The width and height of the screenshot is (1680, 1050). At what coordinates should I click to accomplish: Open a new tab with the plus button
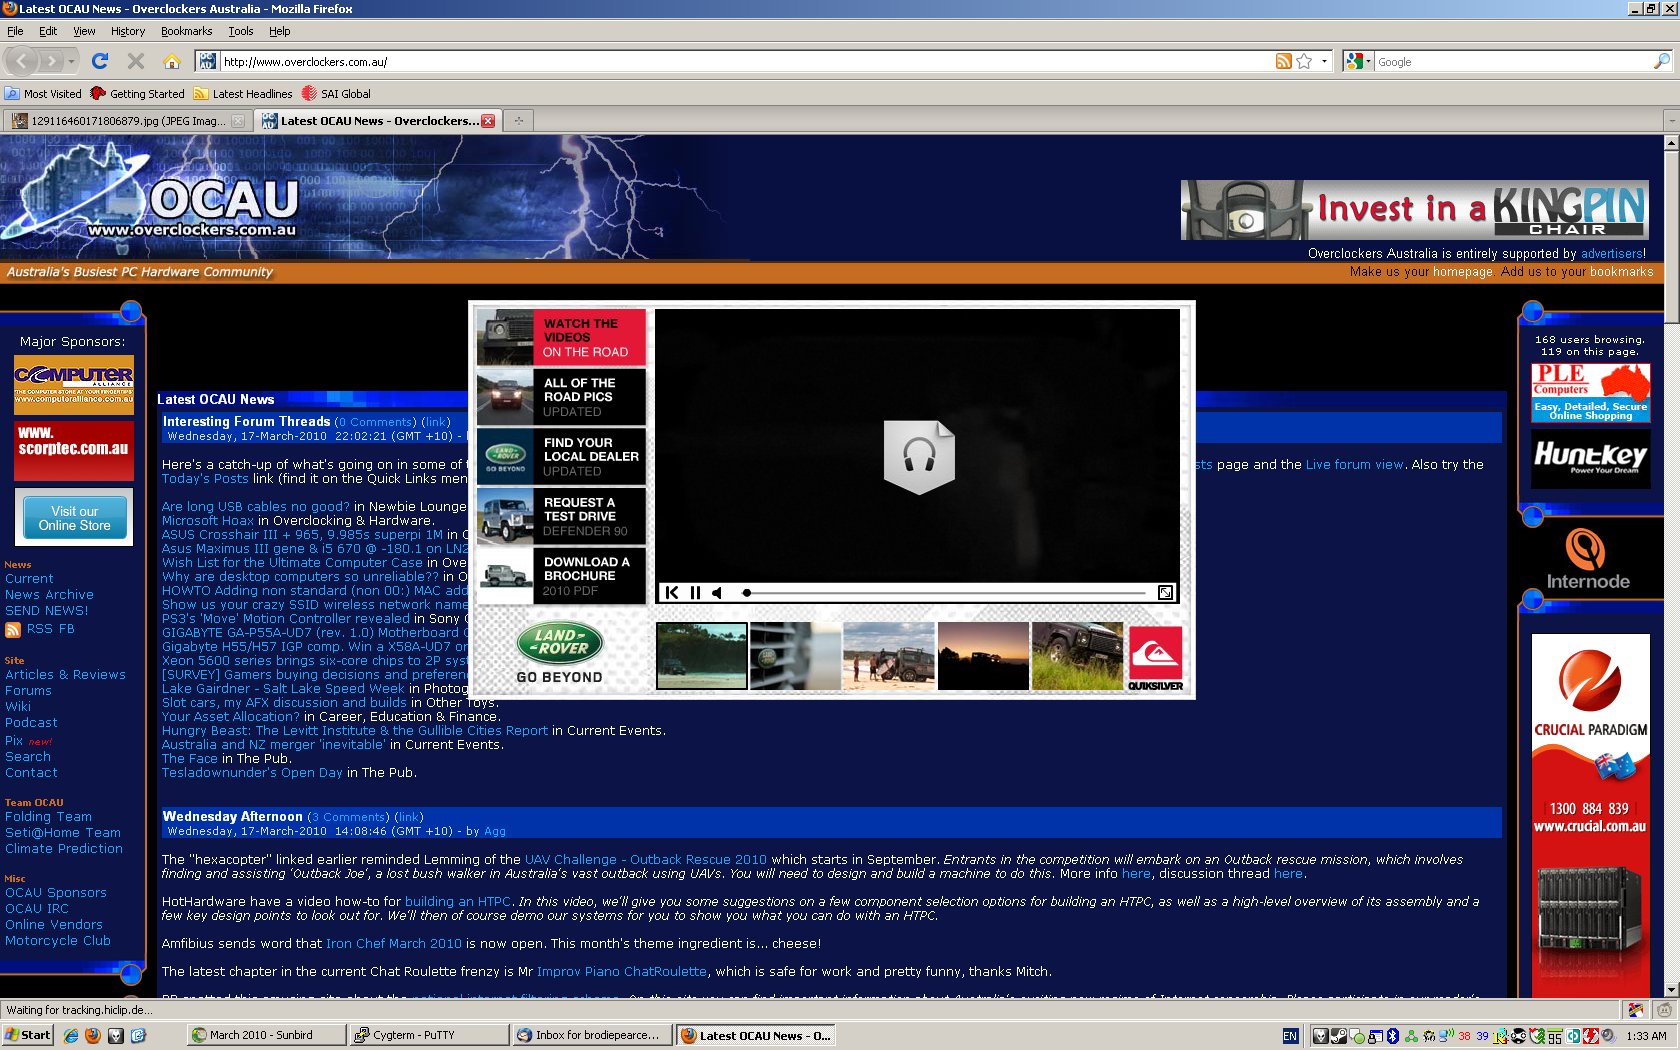518,121
